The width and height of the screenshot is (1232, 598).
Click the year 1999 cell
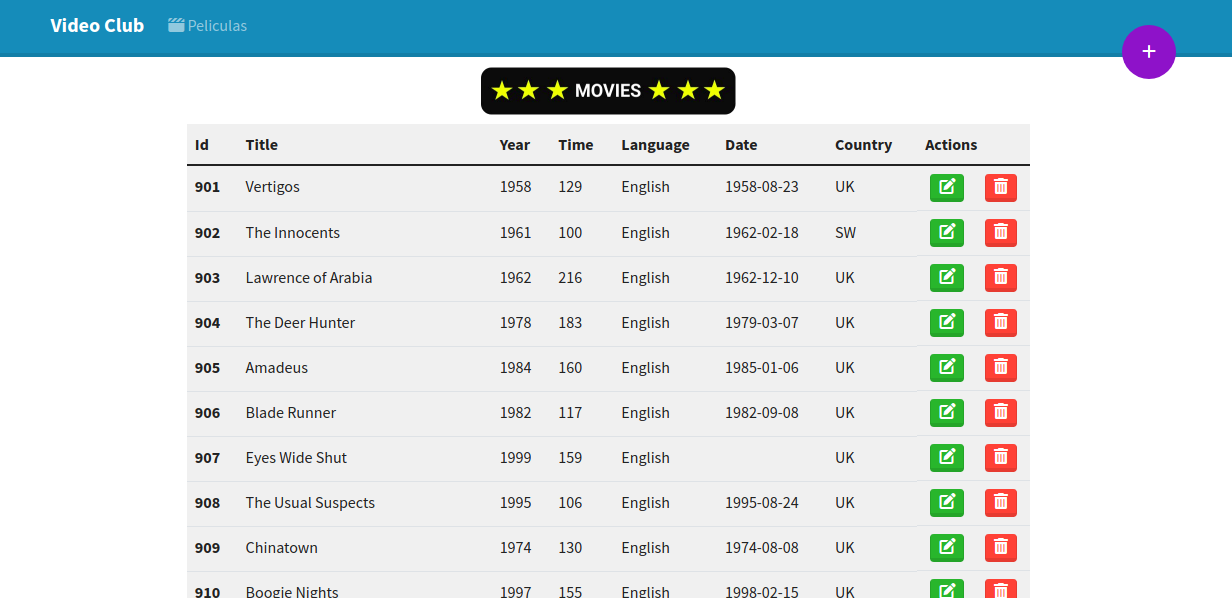pyautogui.click(x=516, y=458)
